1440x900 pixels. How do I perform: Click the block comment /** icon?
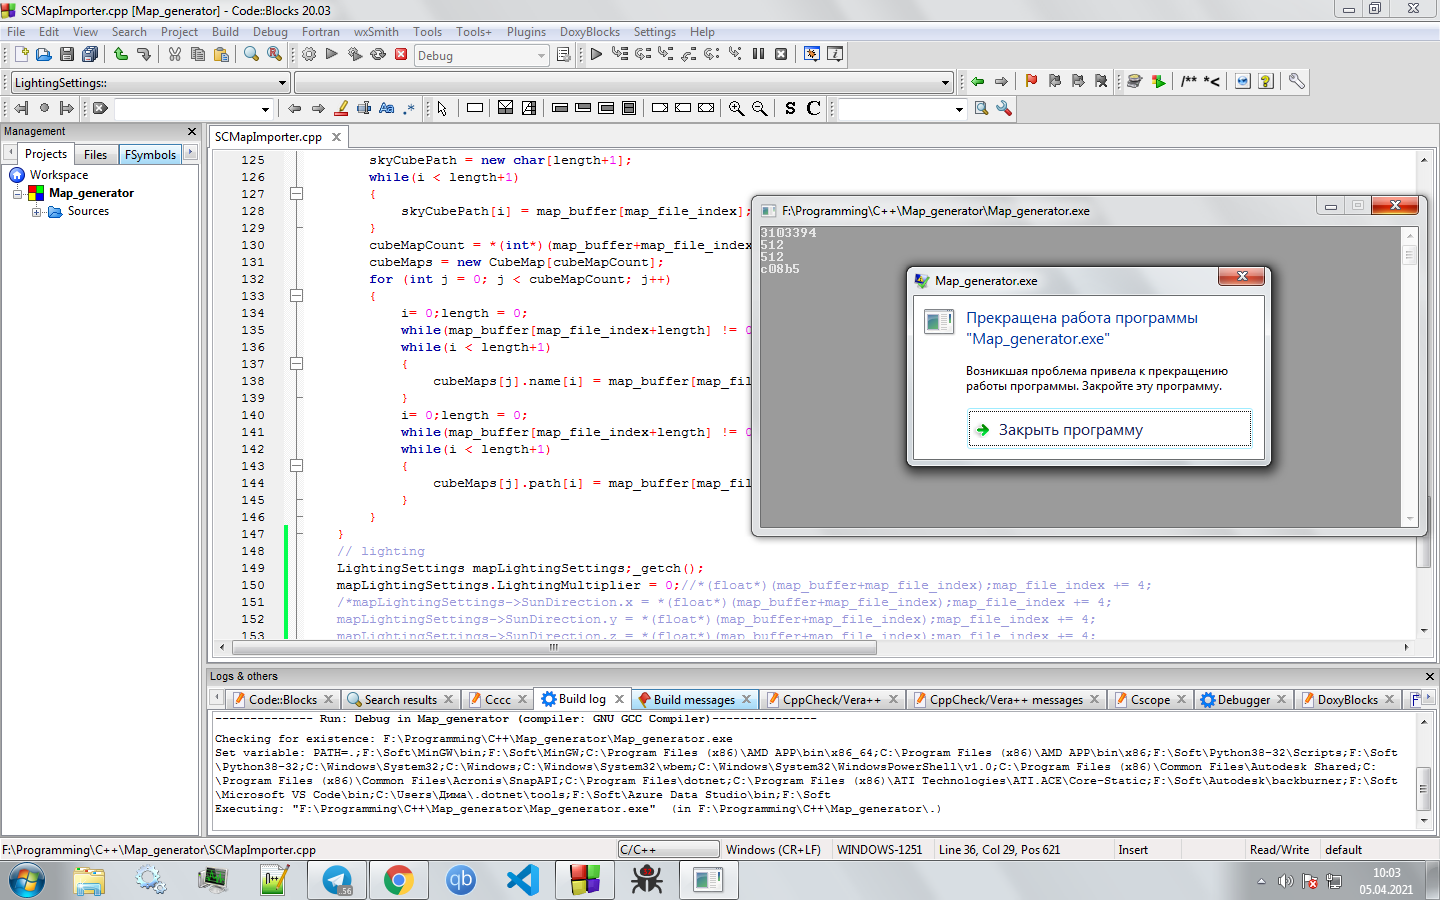pos(1189,82)
